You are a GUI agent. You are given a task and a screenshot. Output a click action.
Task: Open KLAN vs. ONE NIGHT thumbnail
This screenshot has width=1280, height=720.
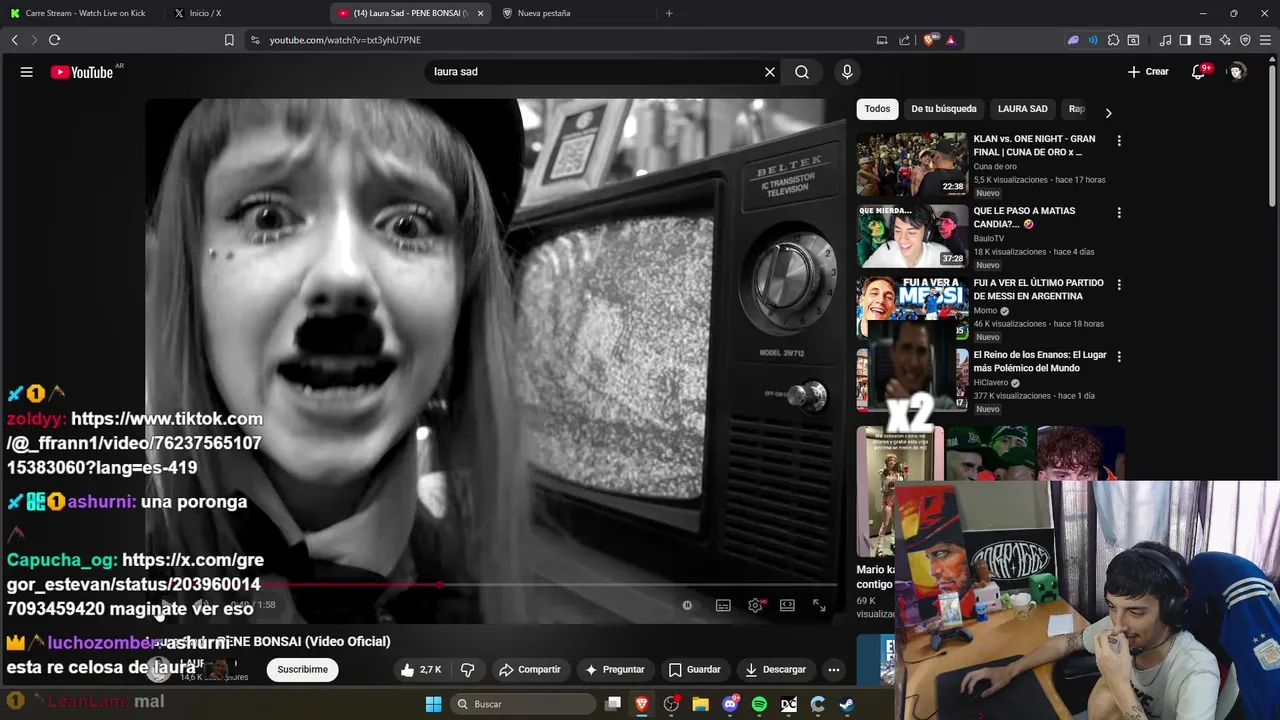(x=912, y=164)
